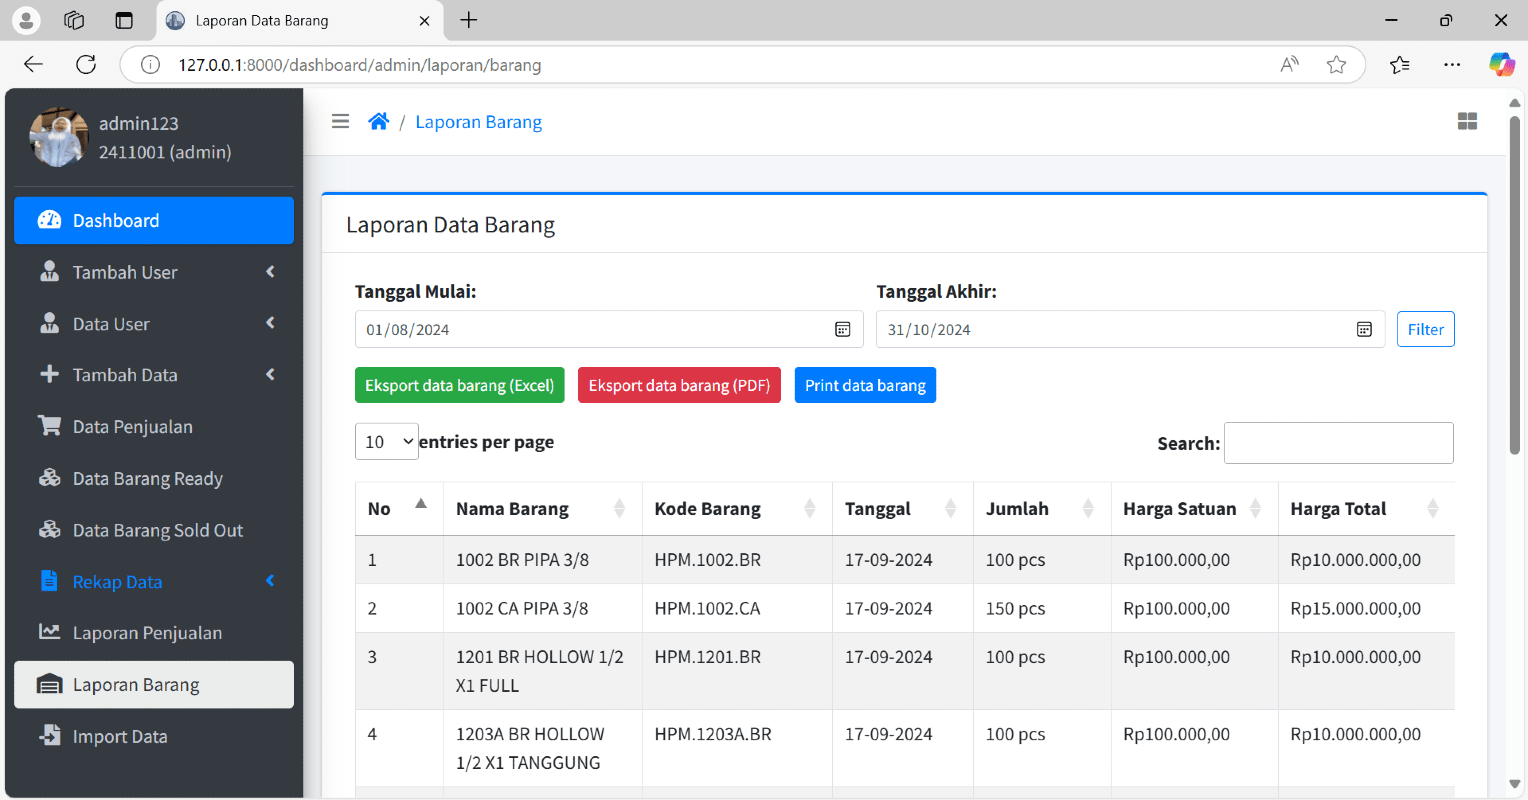Close the Laporan Data Barang tab
The image size is (1528, 800).
click(x=424, y=20)
